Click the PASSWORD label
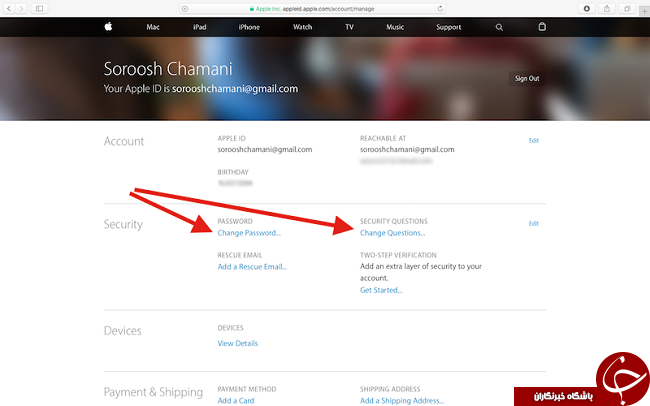Viewport: 650px width, 406px height. [x=235, y=221]
